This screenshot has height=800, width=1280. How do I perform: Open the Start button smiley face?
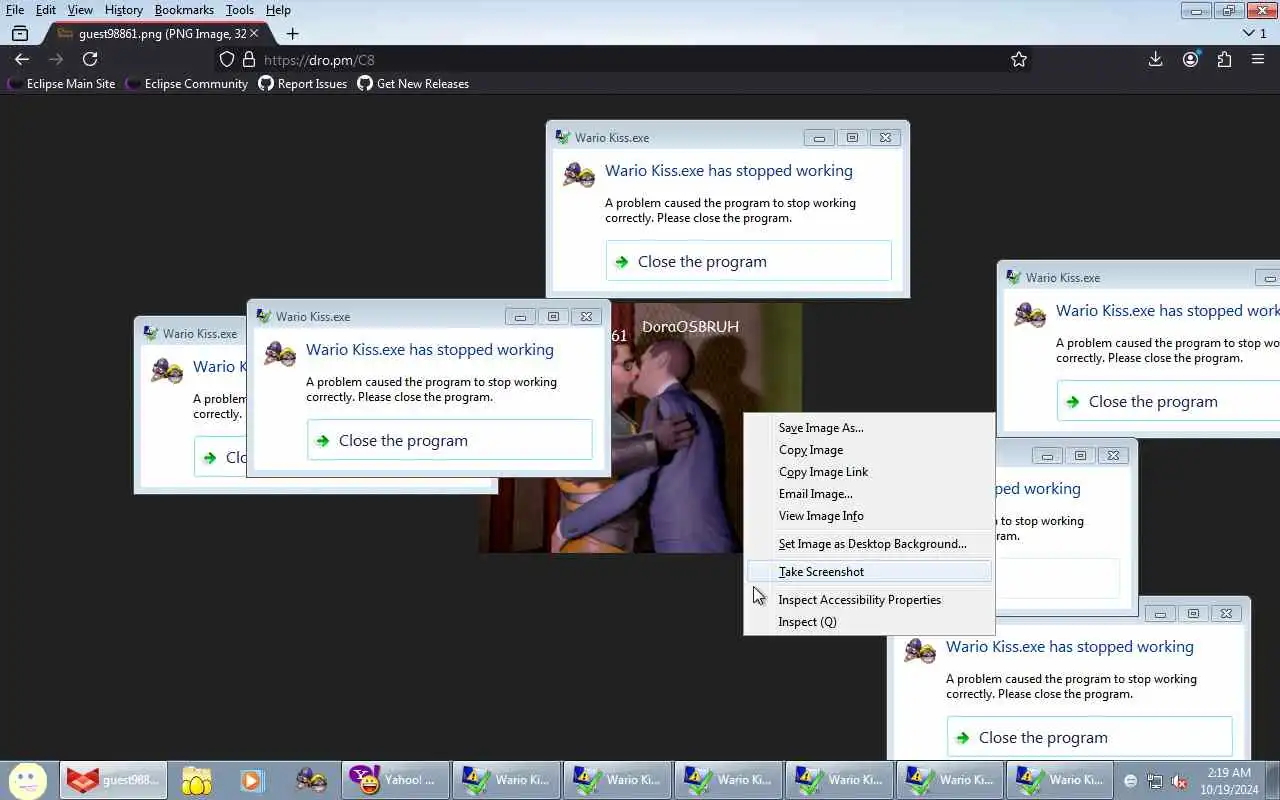click(x=28, y=780)
